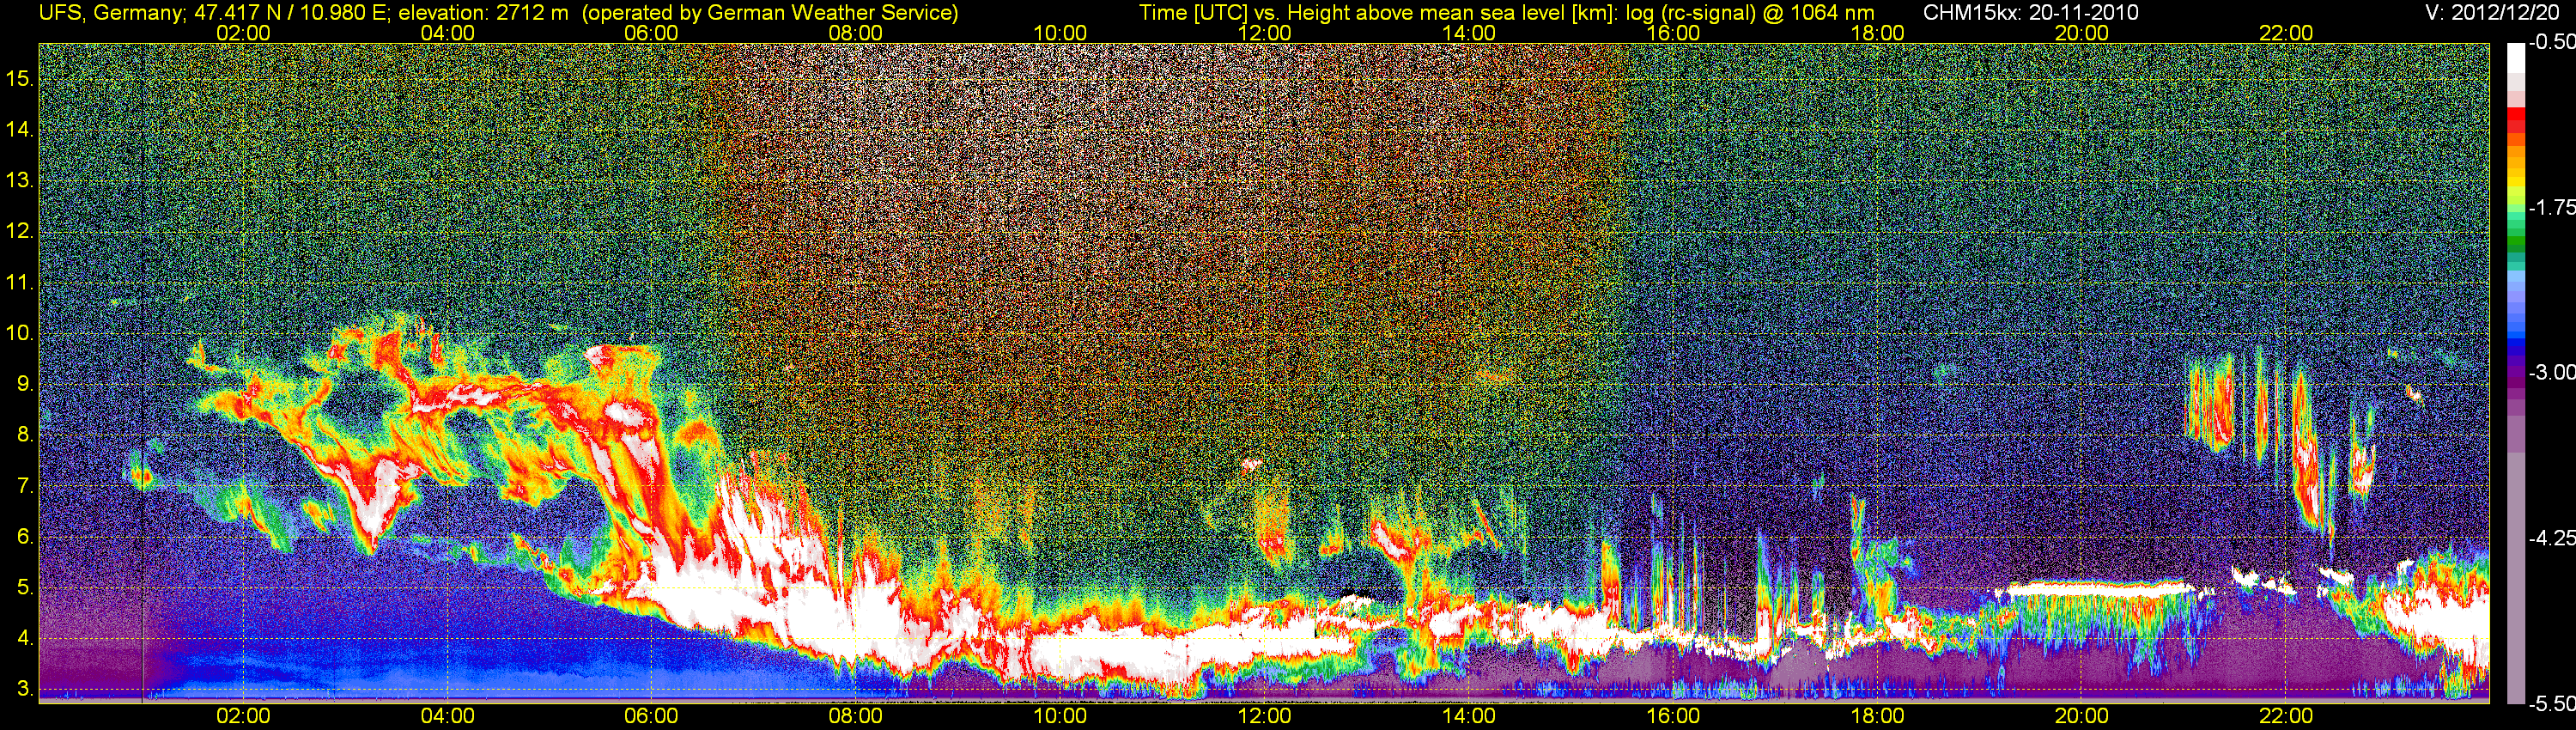Click the "log (rc-signal) @ 1064 nm" label
2576x730 pixels.
click(x=1749, y=13)
